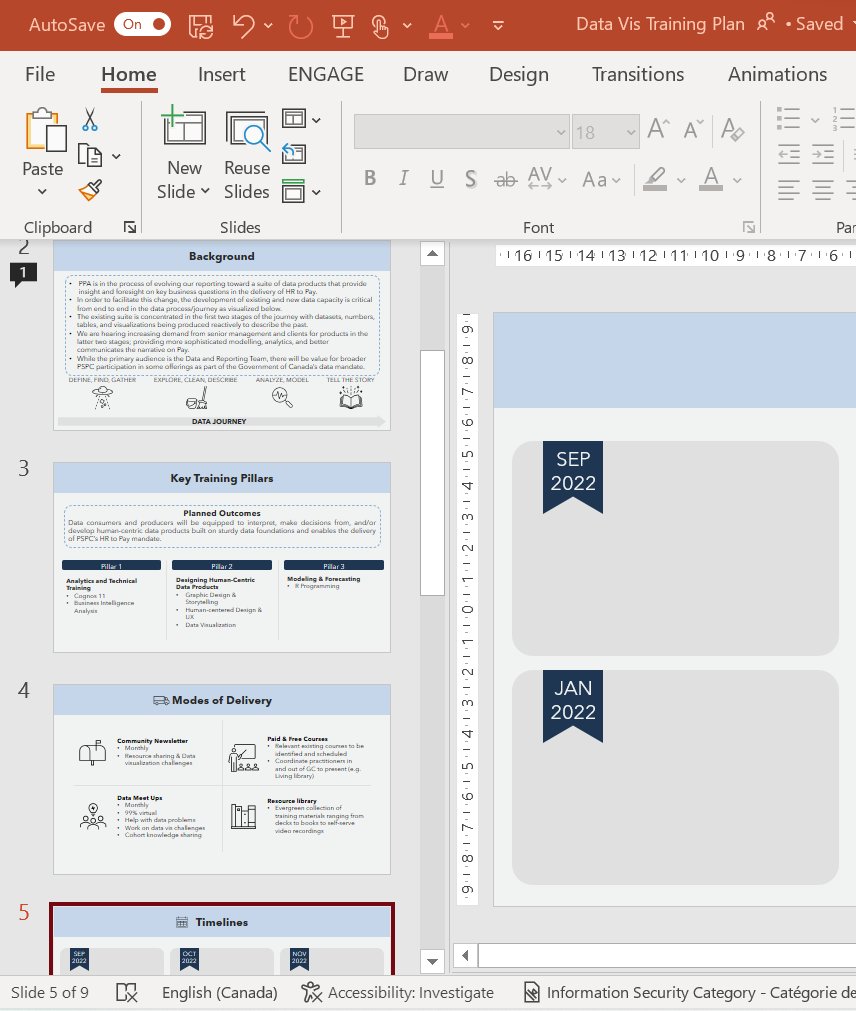Click the Change Case Aa button
The image size is (856, 1011).
(601, 180)
